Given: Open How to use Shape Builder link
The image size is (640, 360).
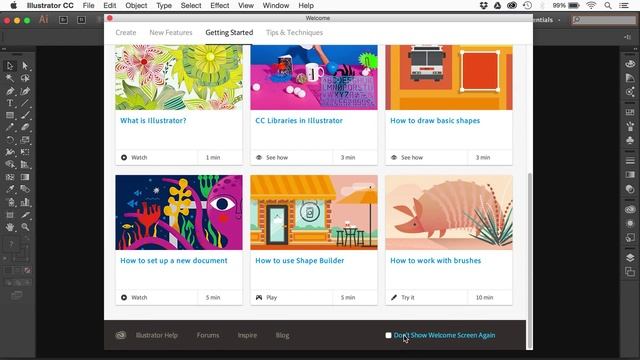Looking at the screenshot, I should (x=300, y=260).
